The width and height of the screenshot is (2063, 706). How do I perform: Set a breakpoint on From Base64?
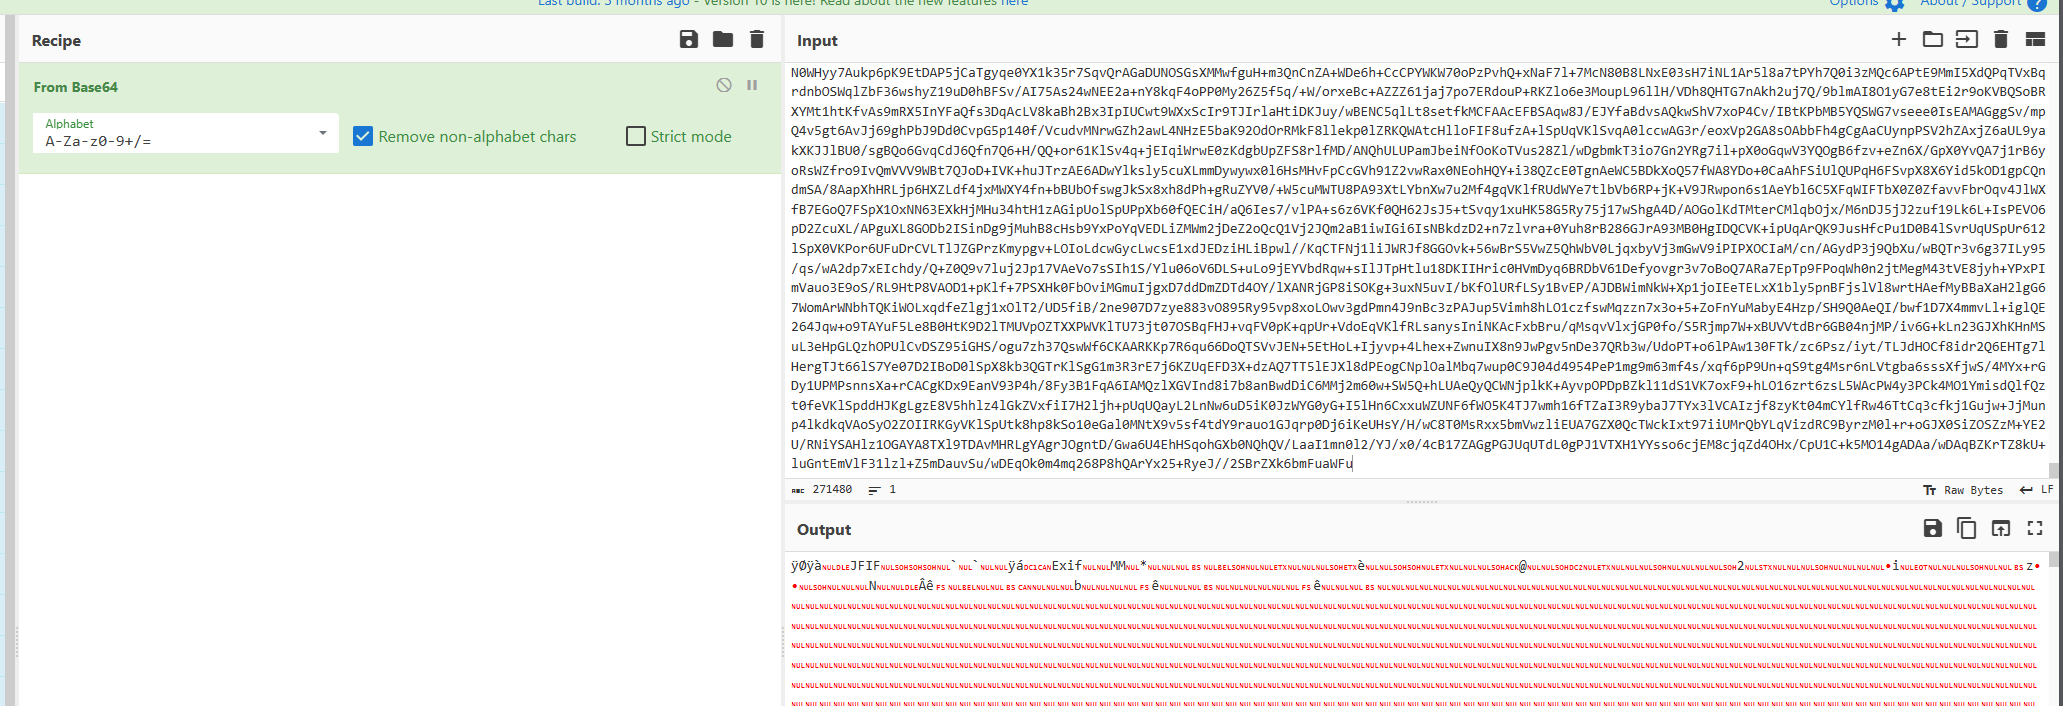[752, 85]
